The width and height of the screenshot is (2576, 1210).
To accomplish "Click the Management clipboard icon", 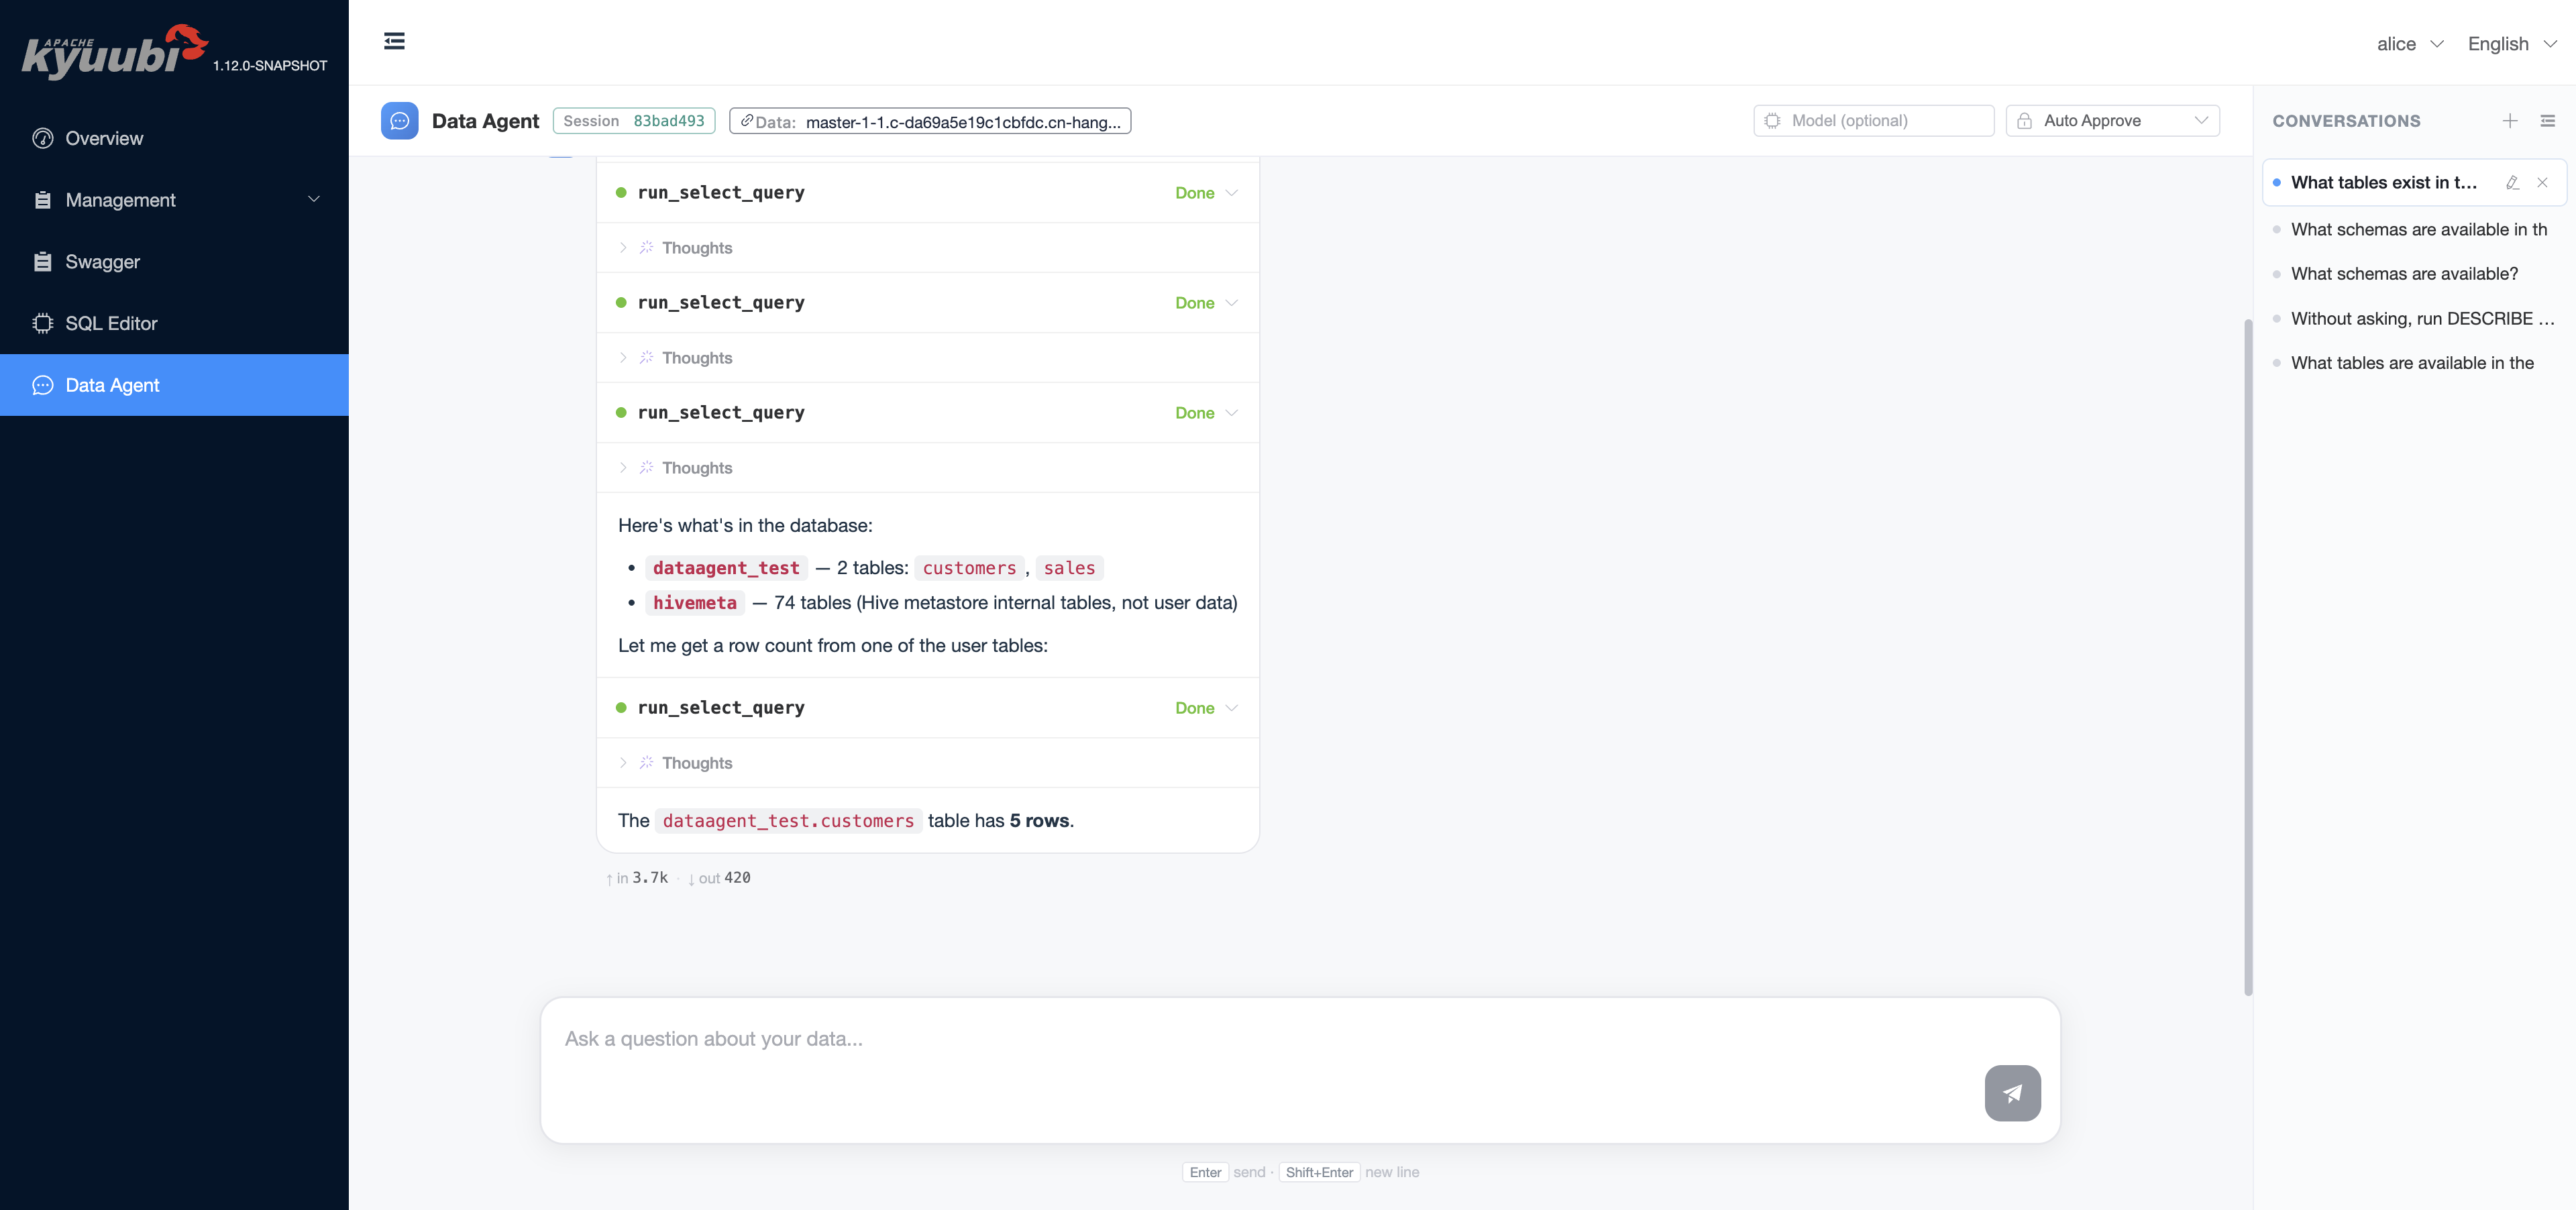I will [42, 200].
